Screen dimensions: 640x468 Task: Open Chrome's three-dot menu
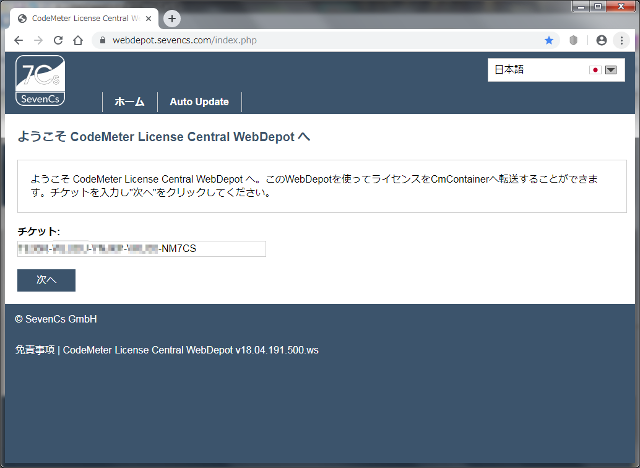click(622, 40)
